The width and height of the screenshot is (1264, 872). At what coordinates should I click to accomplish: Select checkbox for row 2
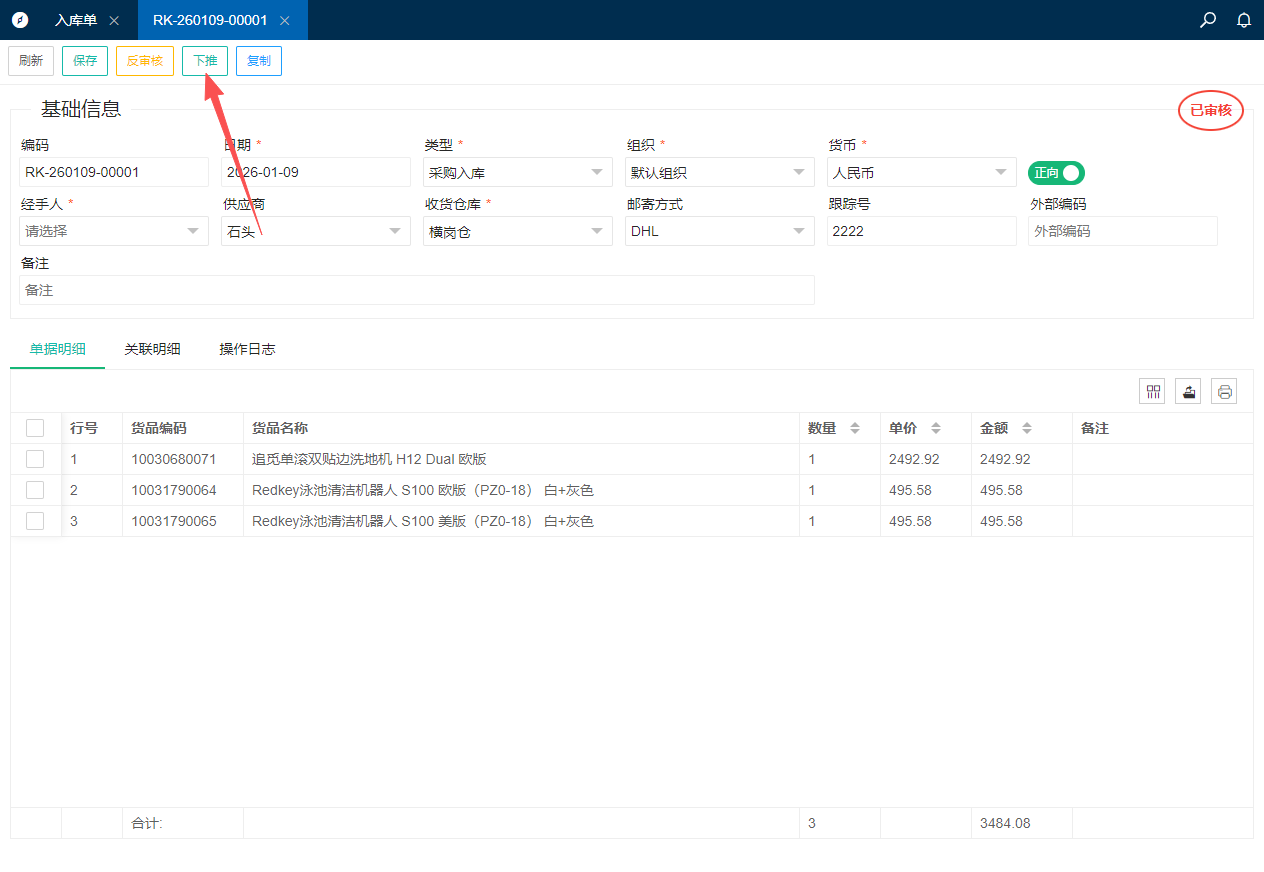point(35,490)
